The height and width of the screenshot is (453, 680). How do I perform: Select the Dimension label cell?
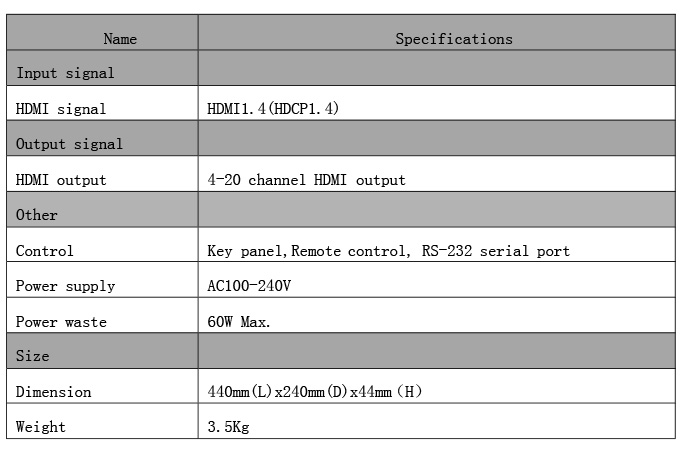tap(53, 392)
